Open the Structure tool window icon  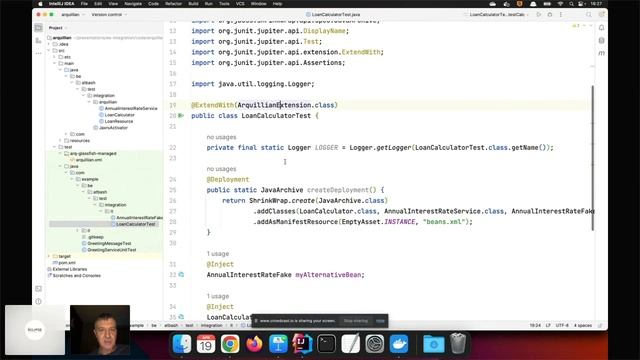[38, 40]
